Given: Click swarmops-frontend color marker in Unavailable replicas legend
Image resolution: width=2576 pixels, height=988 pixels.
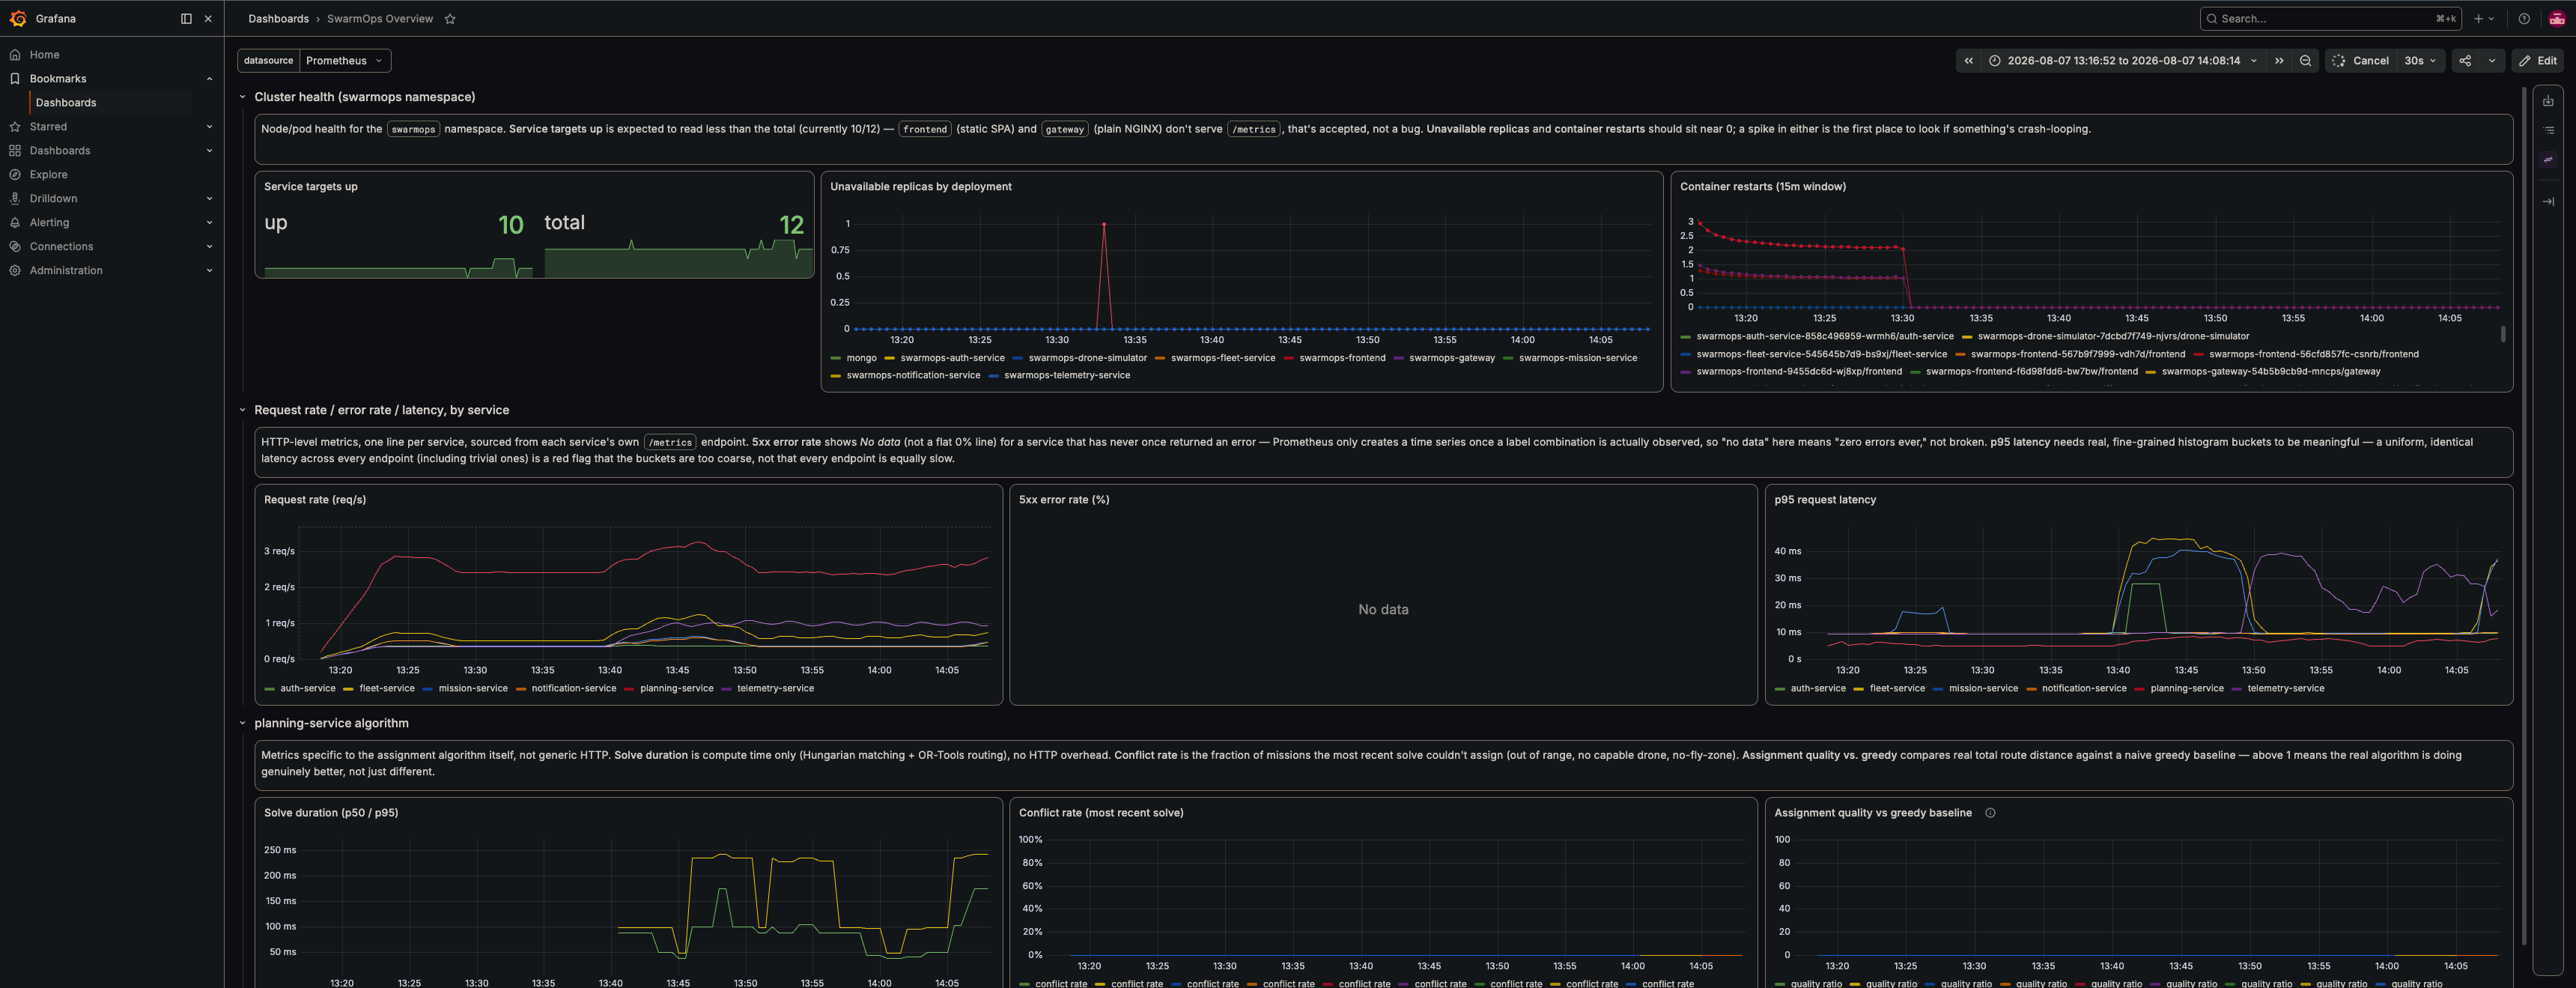Looking at the screenshot, I should [x=1289, y=358].
